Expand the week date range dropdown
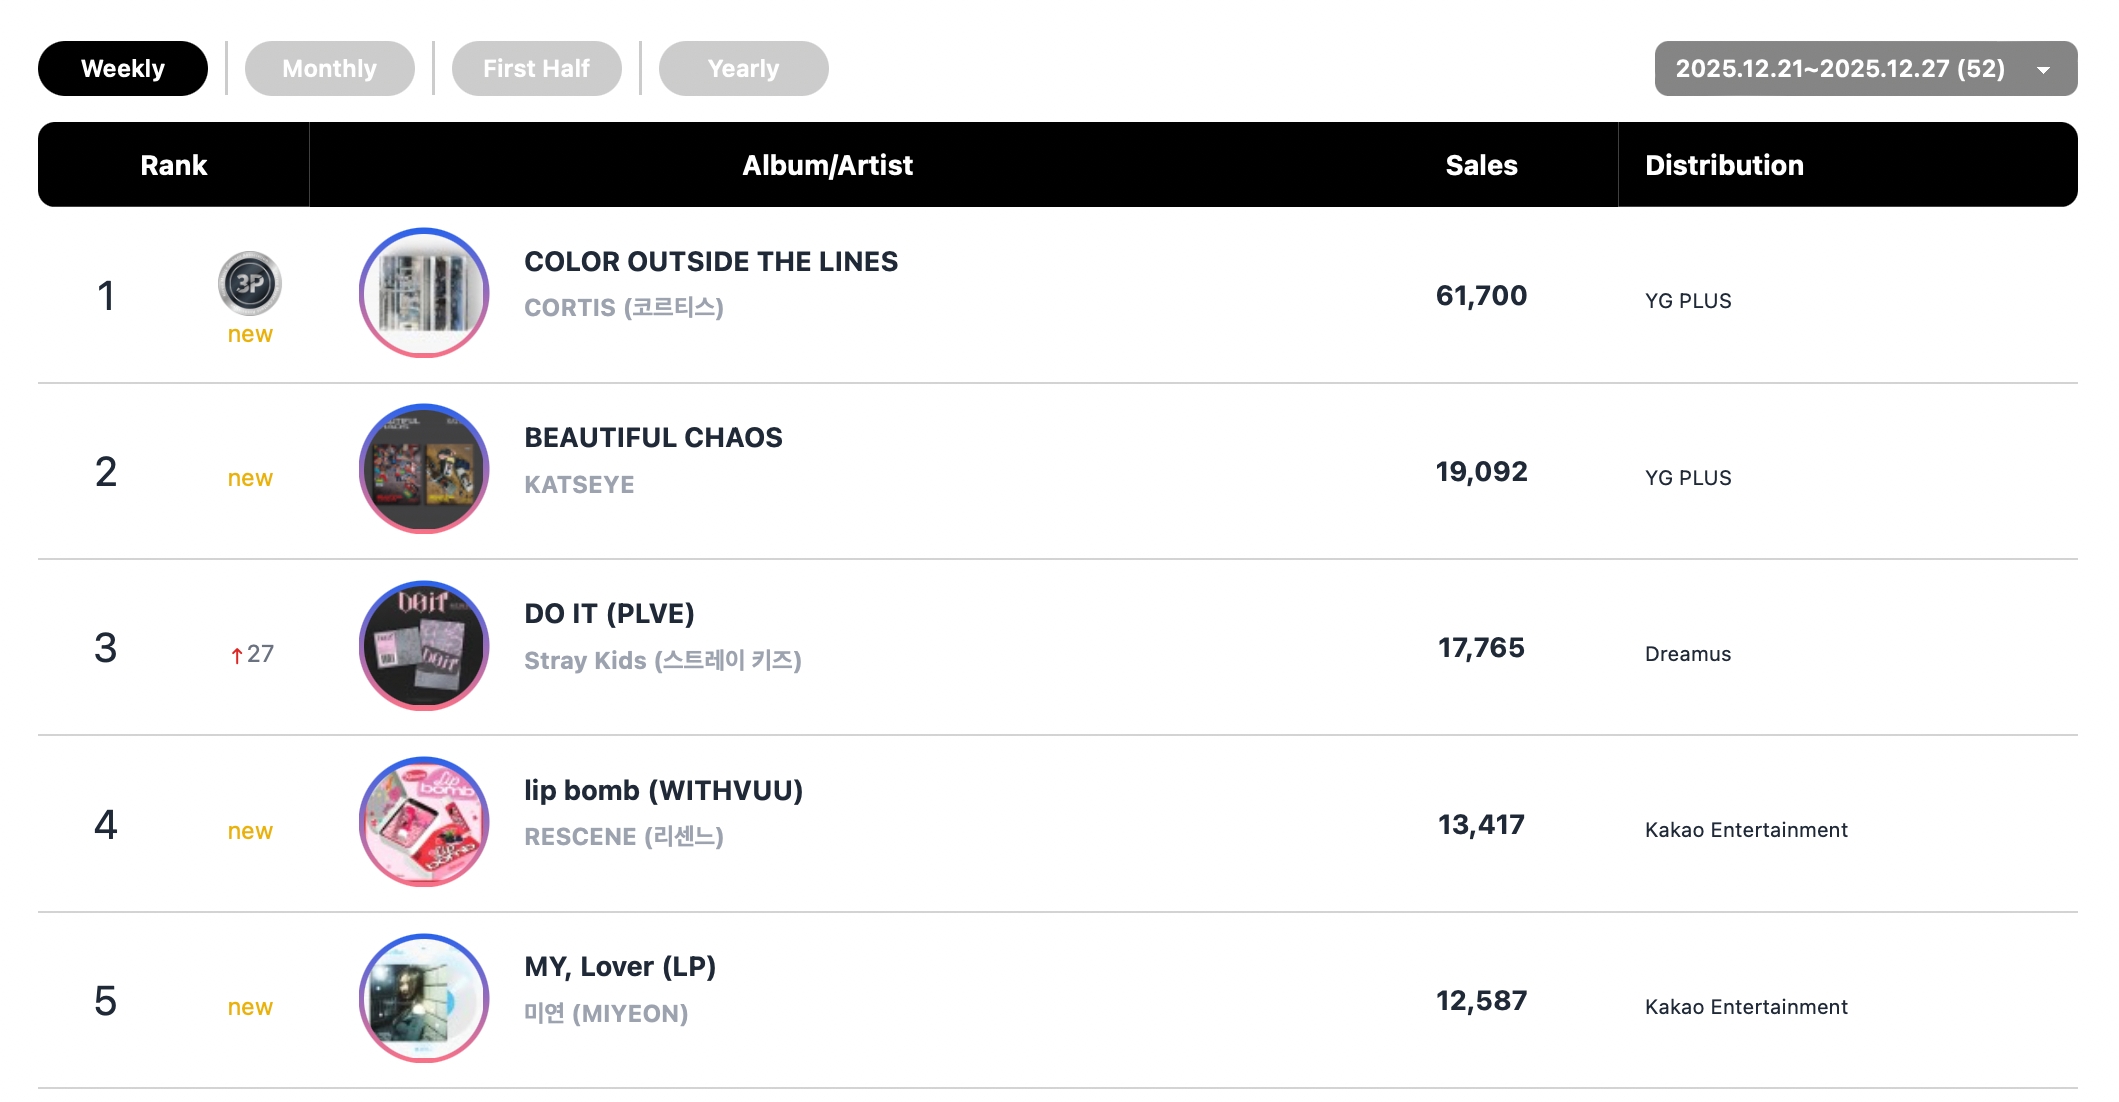Screen dimensions: 2119x1102 (x=1839, y=69)
